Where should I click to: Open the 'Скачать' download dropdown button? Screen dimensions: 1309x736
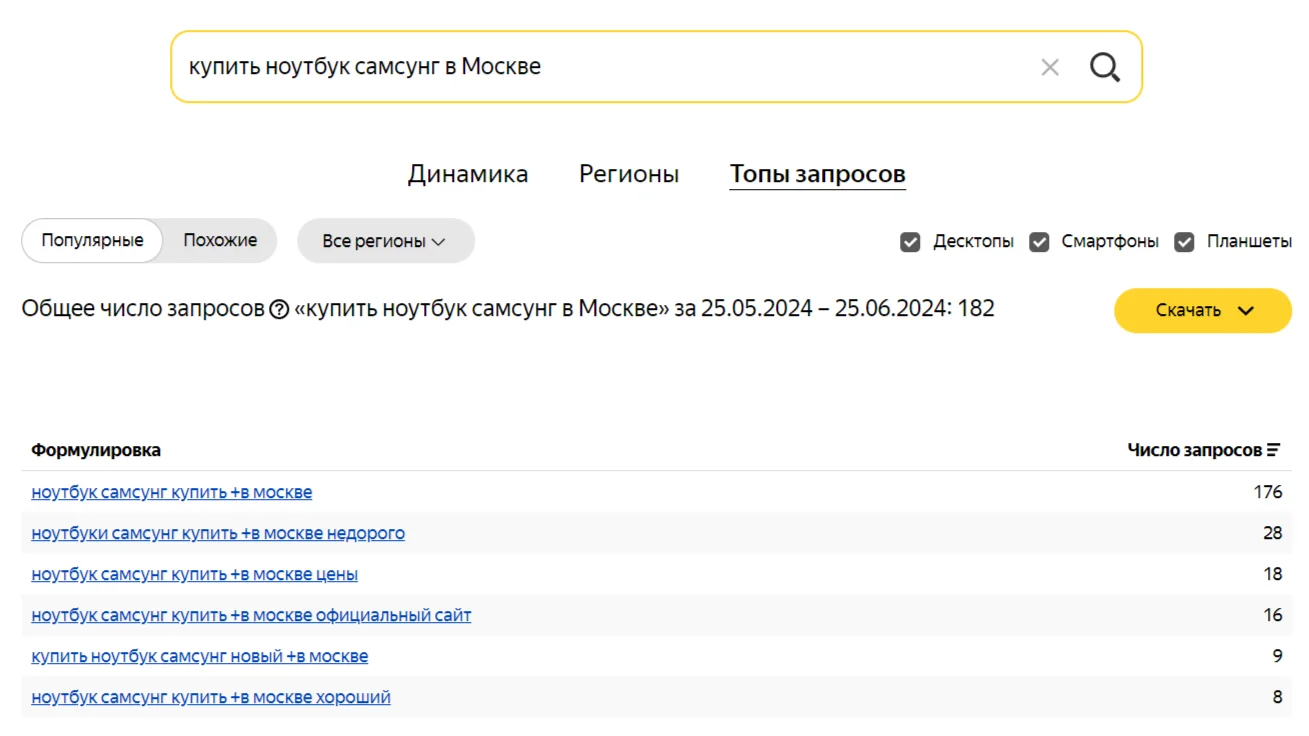click(x=1203, y=310)
